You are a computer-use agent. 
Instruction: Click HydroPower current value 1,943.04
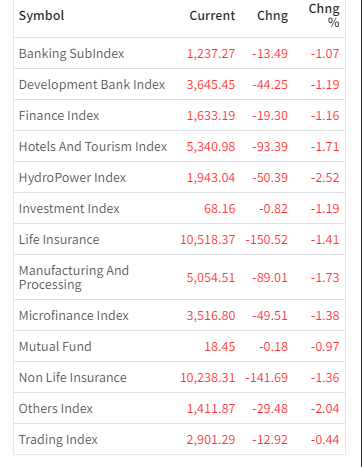(x=211, y=178)
